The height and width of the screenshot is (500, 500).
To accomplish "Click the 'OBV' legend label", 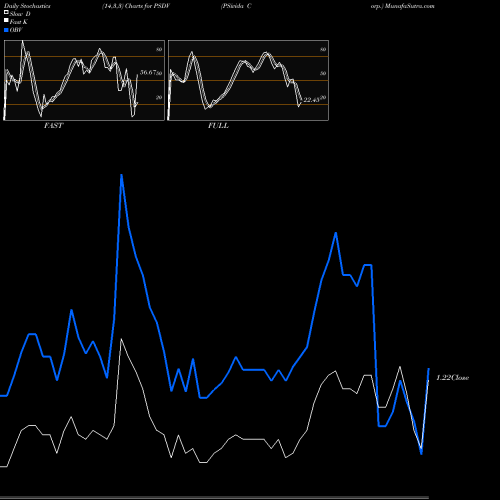I will tap(16, 30).
